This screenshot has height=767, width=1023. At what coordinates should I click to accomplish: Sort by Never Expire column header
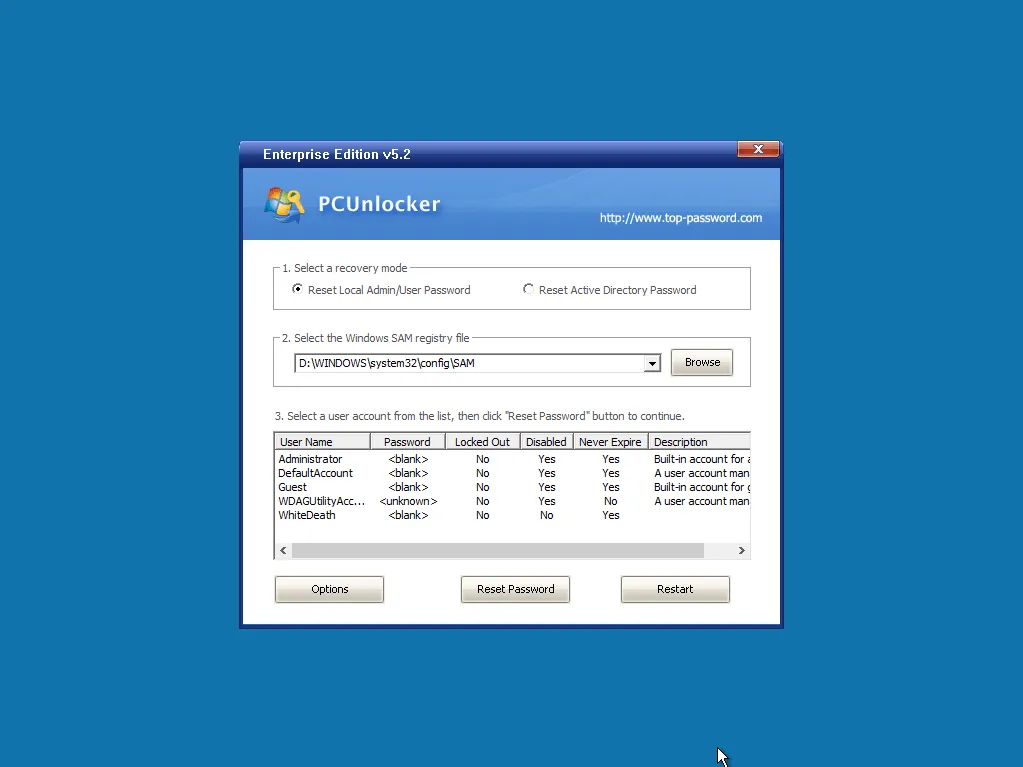(x=610, y=442)
